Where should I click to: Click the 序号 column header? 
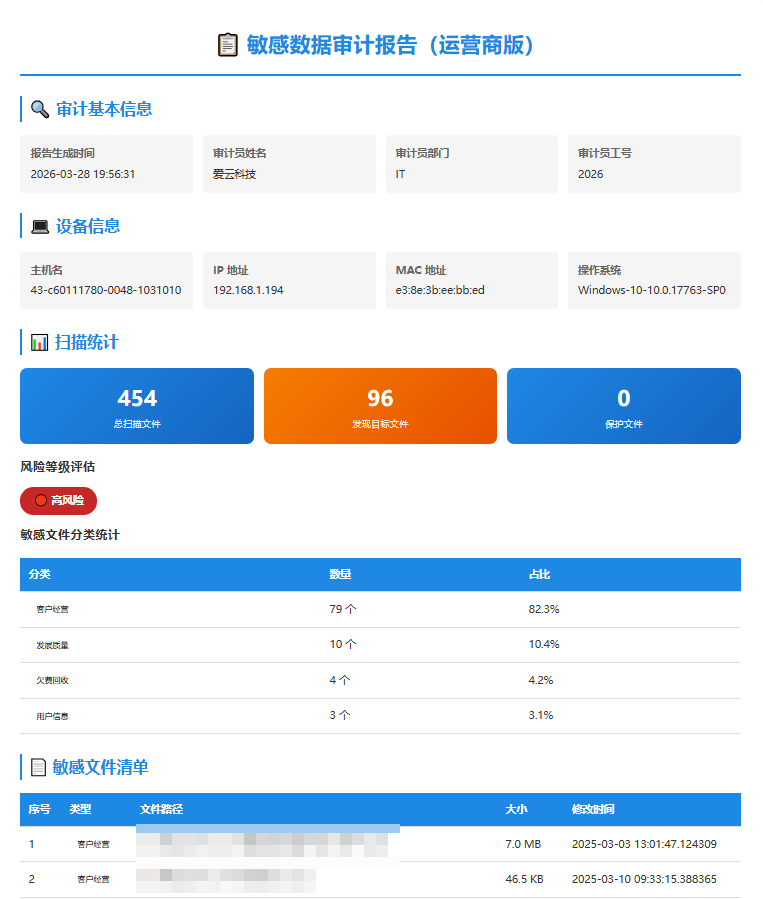tap(40, 809)
